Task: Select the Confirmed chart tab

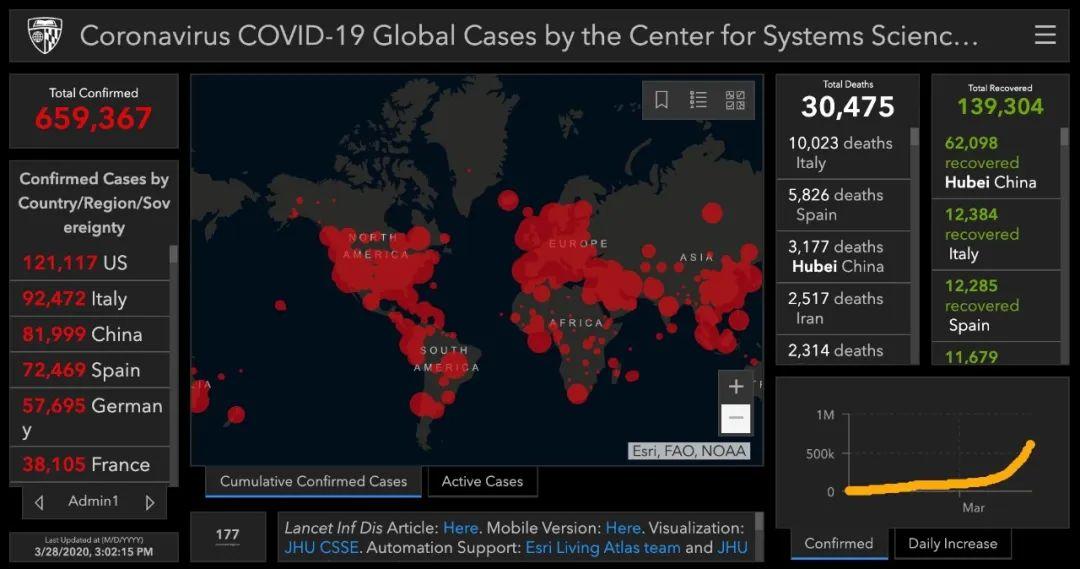Action: click(838, 544)
